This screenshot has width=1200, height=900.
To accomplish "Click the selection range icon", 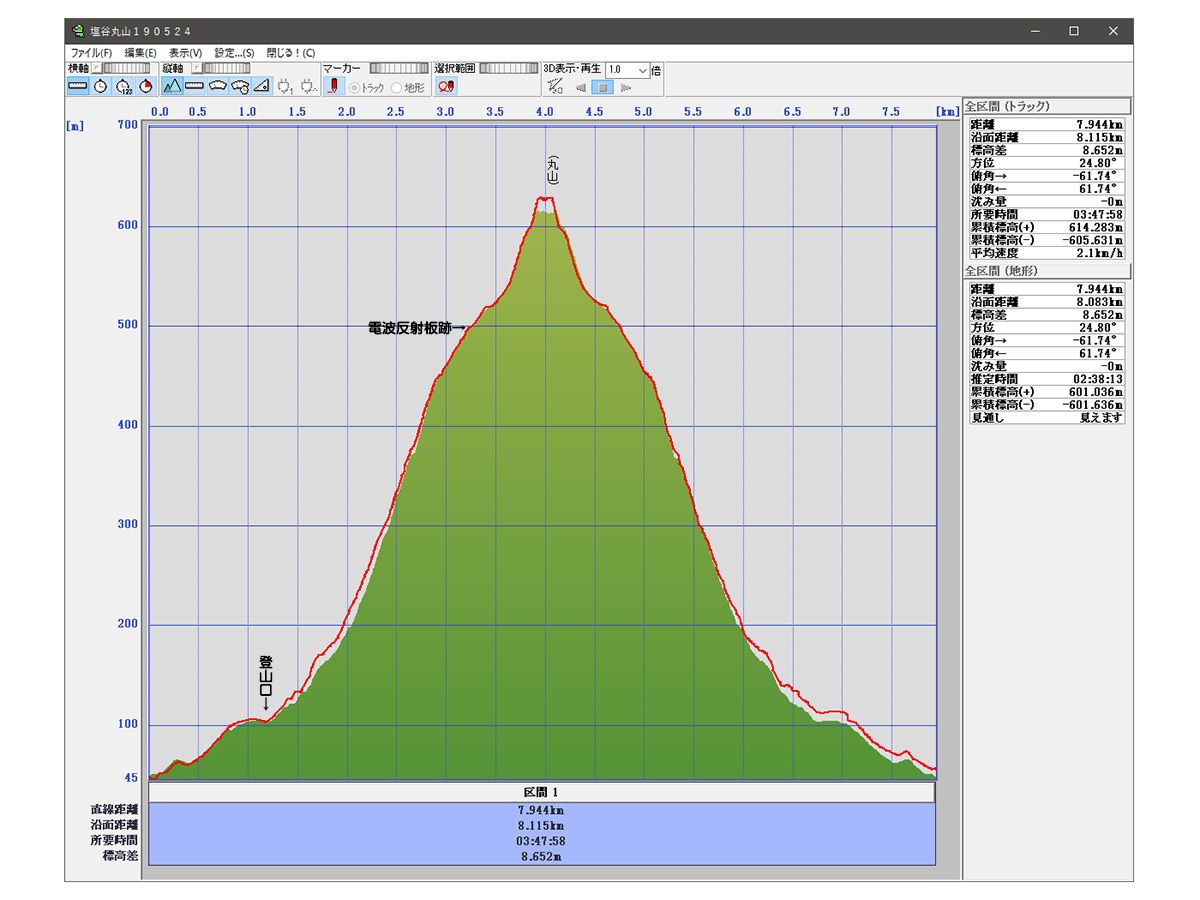I will [446, 87].
